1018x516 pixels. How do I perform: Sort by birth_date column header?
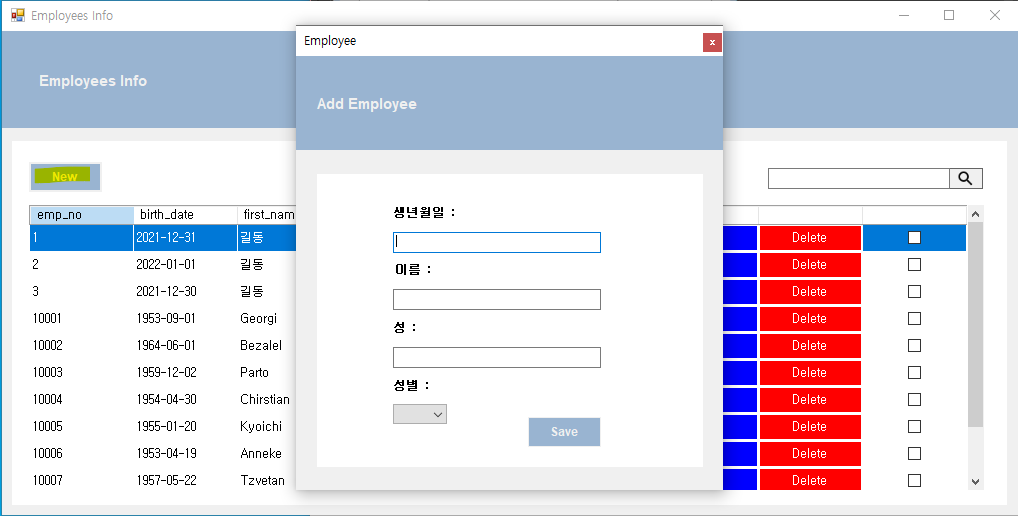tap(186, 215)
